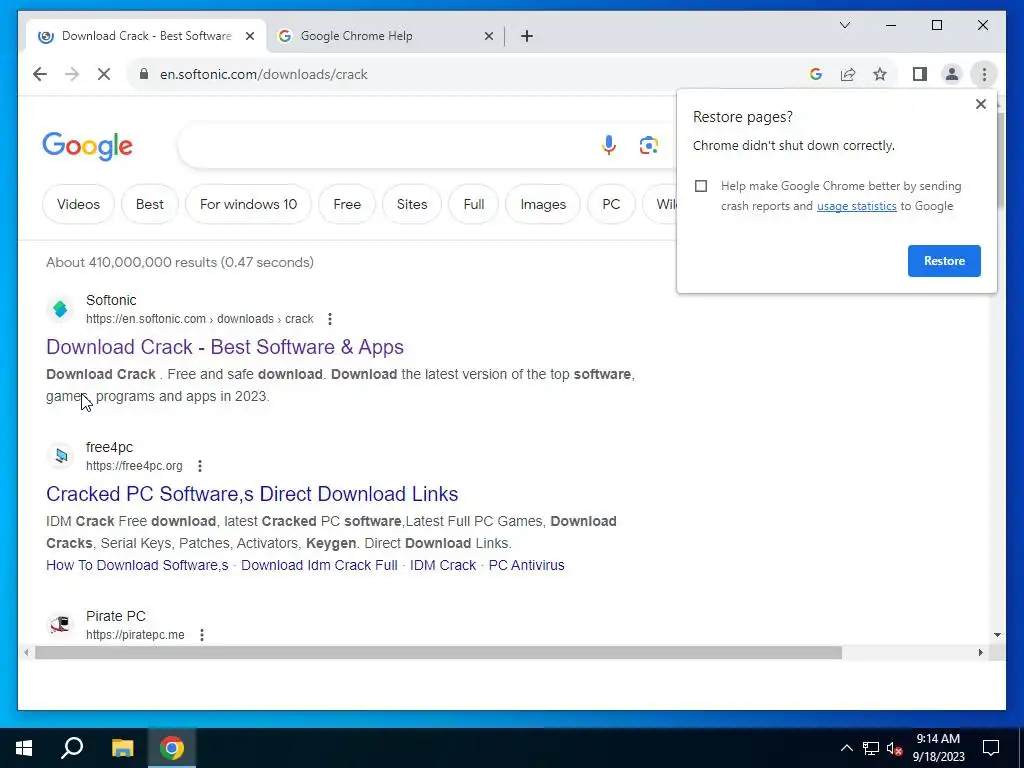Image resolution: width=1024 pixels, height=768 pixels.
Task: Click the free4pc.org URL text
Action: [x=134, y=466]
